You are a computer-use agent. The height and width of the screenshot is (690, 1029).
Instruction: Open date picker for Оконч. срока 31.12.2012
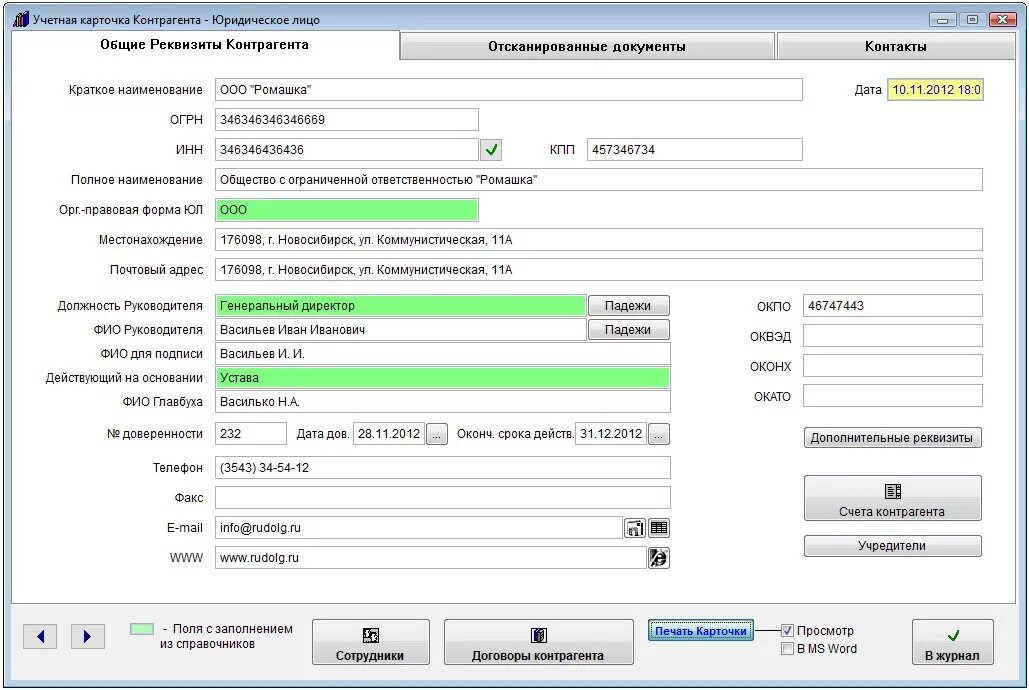659,434
